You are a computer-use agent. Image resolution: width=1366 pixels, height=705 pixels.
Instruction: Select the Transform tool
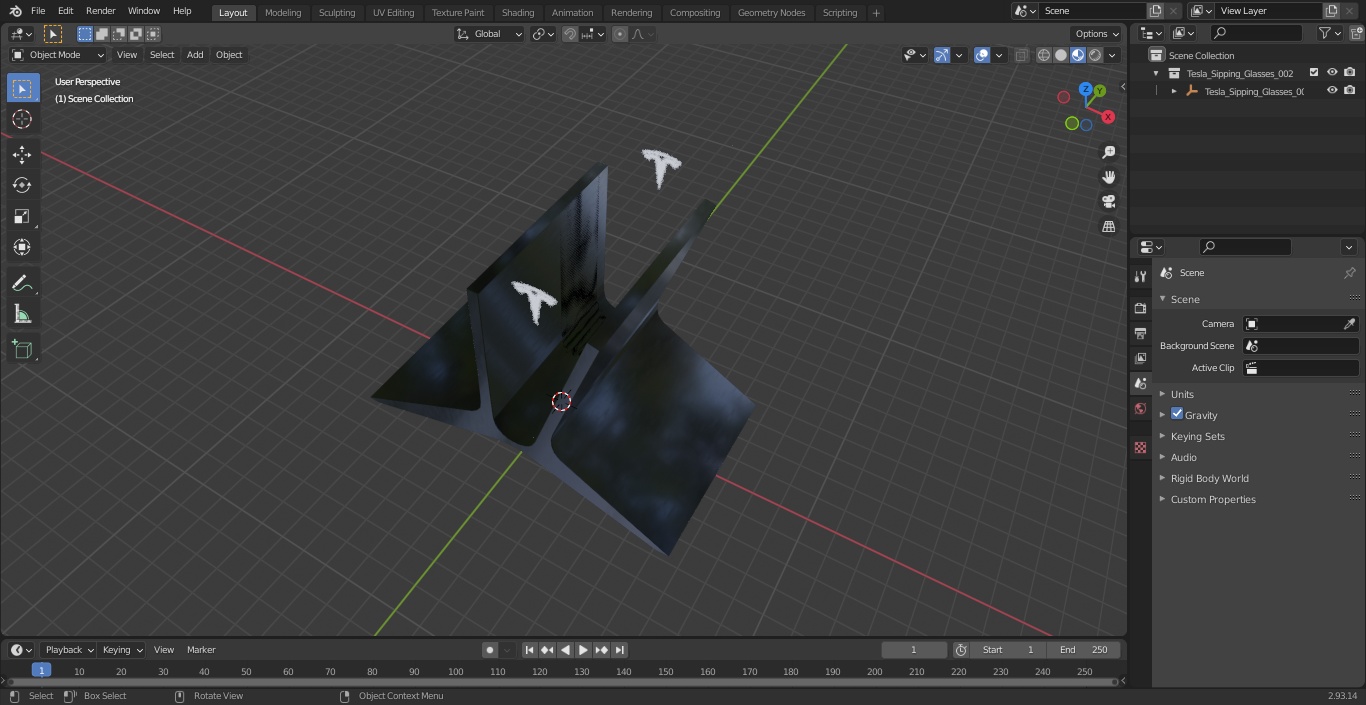(x=22, y=247)
